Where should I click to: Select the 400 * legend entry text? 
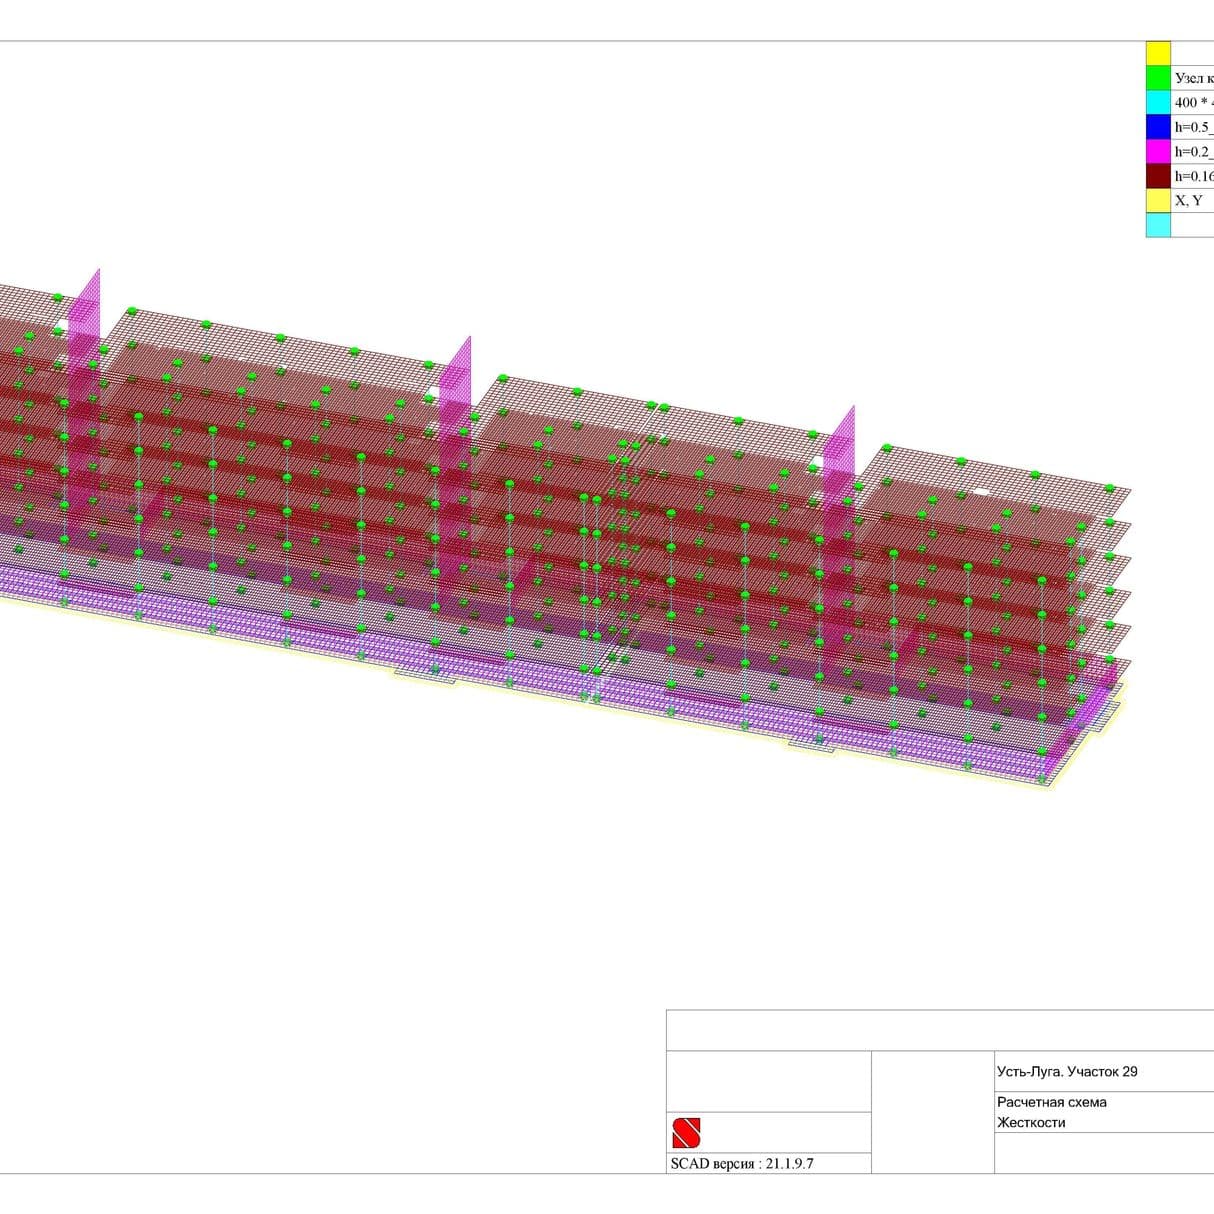click(1193, 102)
